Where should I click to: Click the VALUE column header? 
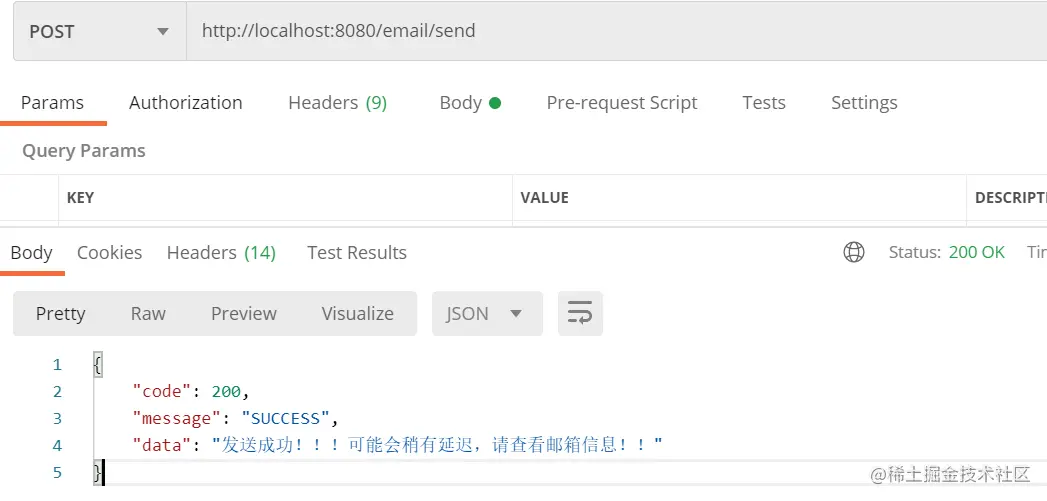[544, 198]
